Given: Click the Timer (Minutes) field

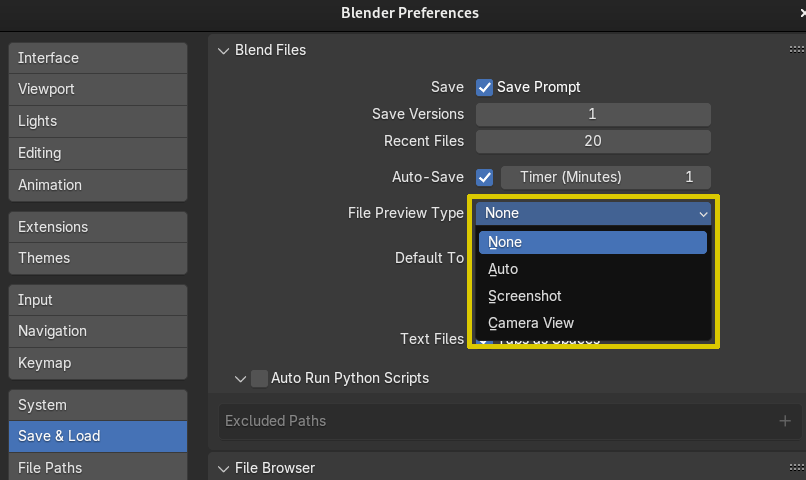Looking at the screenshot, I should (x=606, y=177).
